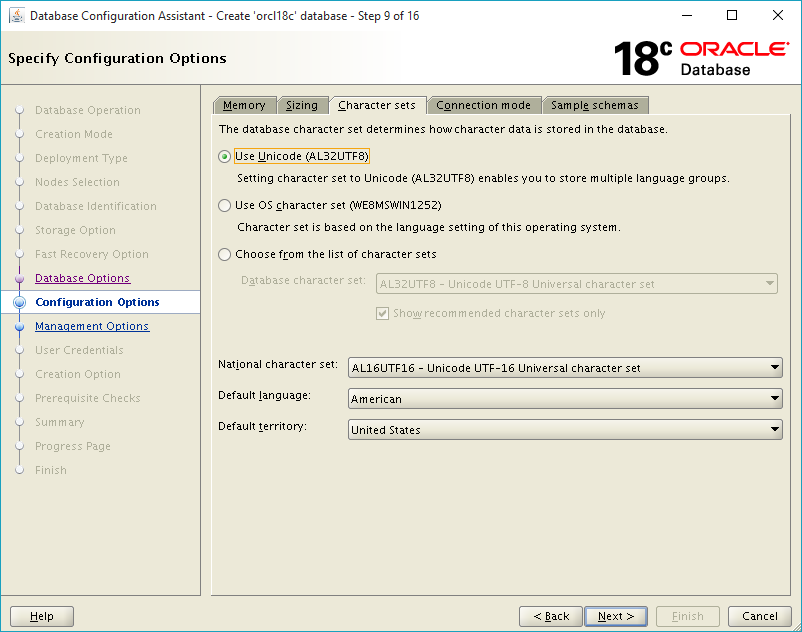The height and width of the screenshot is (632, 802).
Task: Switch to the Memory tab
Action: pyautogui.click(x=244, y=105)
